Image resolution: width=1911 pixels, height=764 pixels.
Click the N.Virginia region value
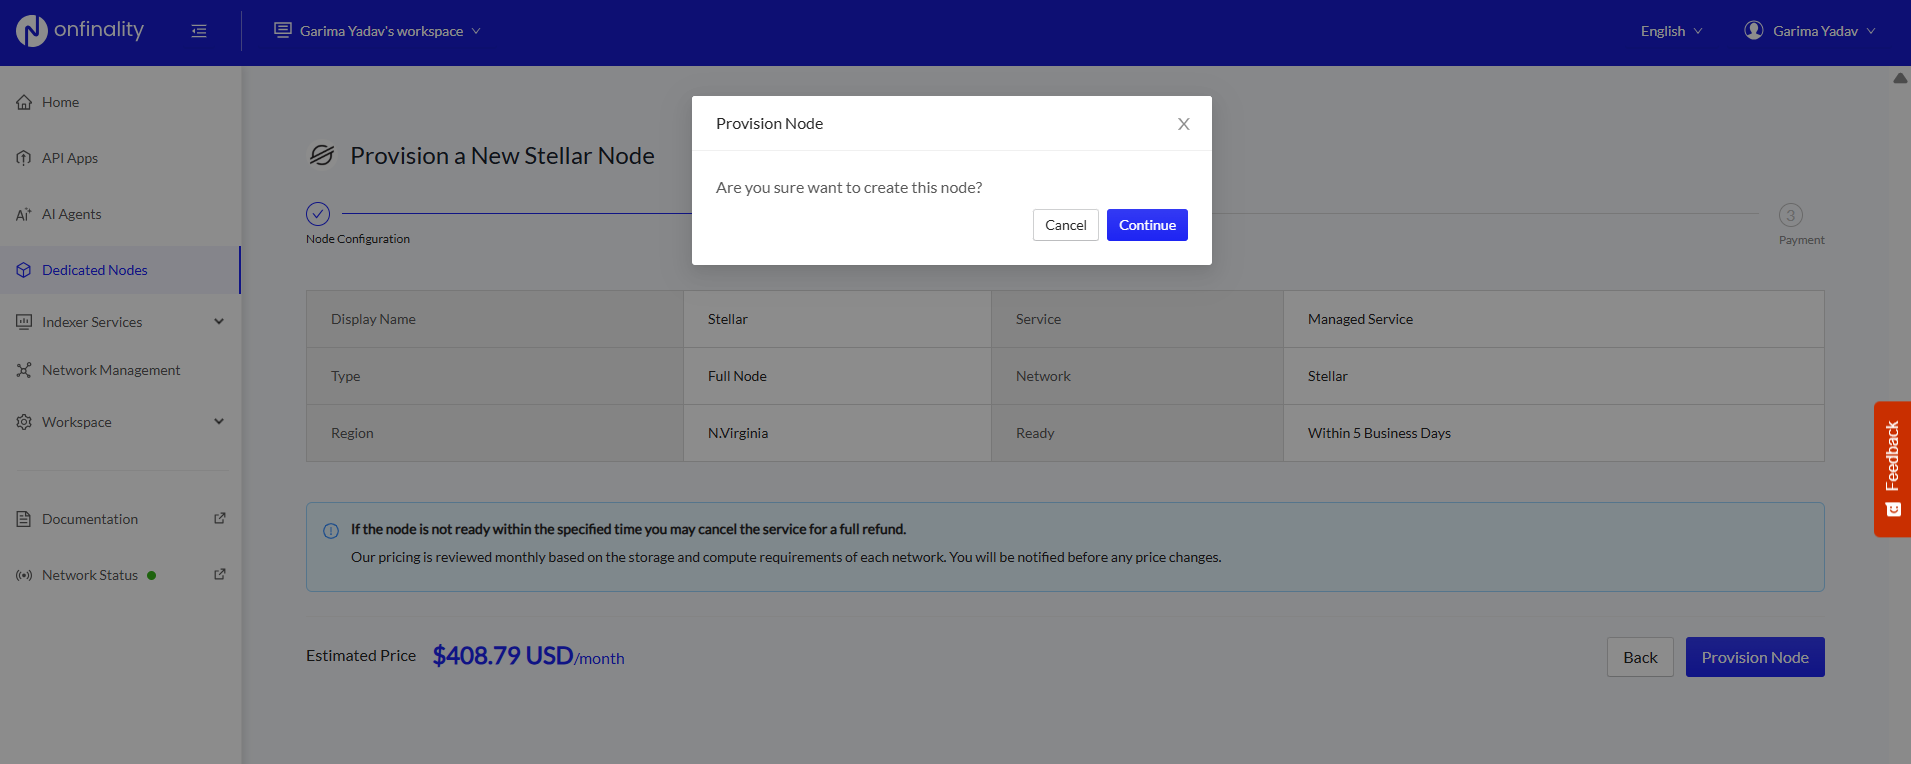(x=738, y=433)
